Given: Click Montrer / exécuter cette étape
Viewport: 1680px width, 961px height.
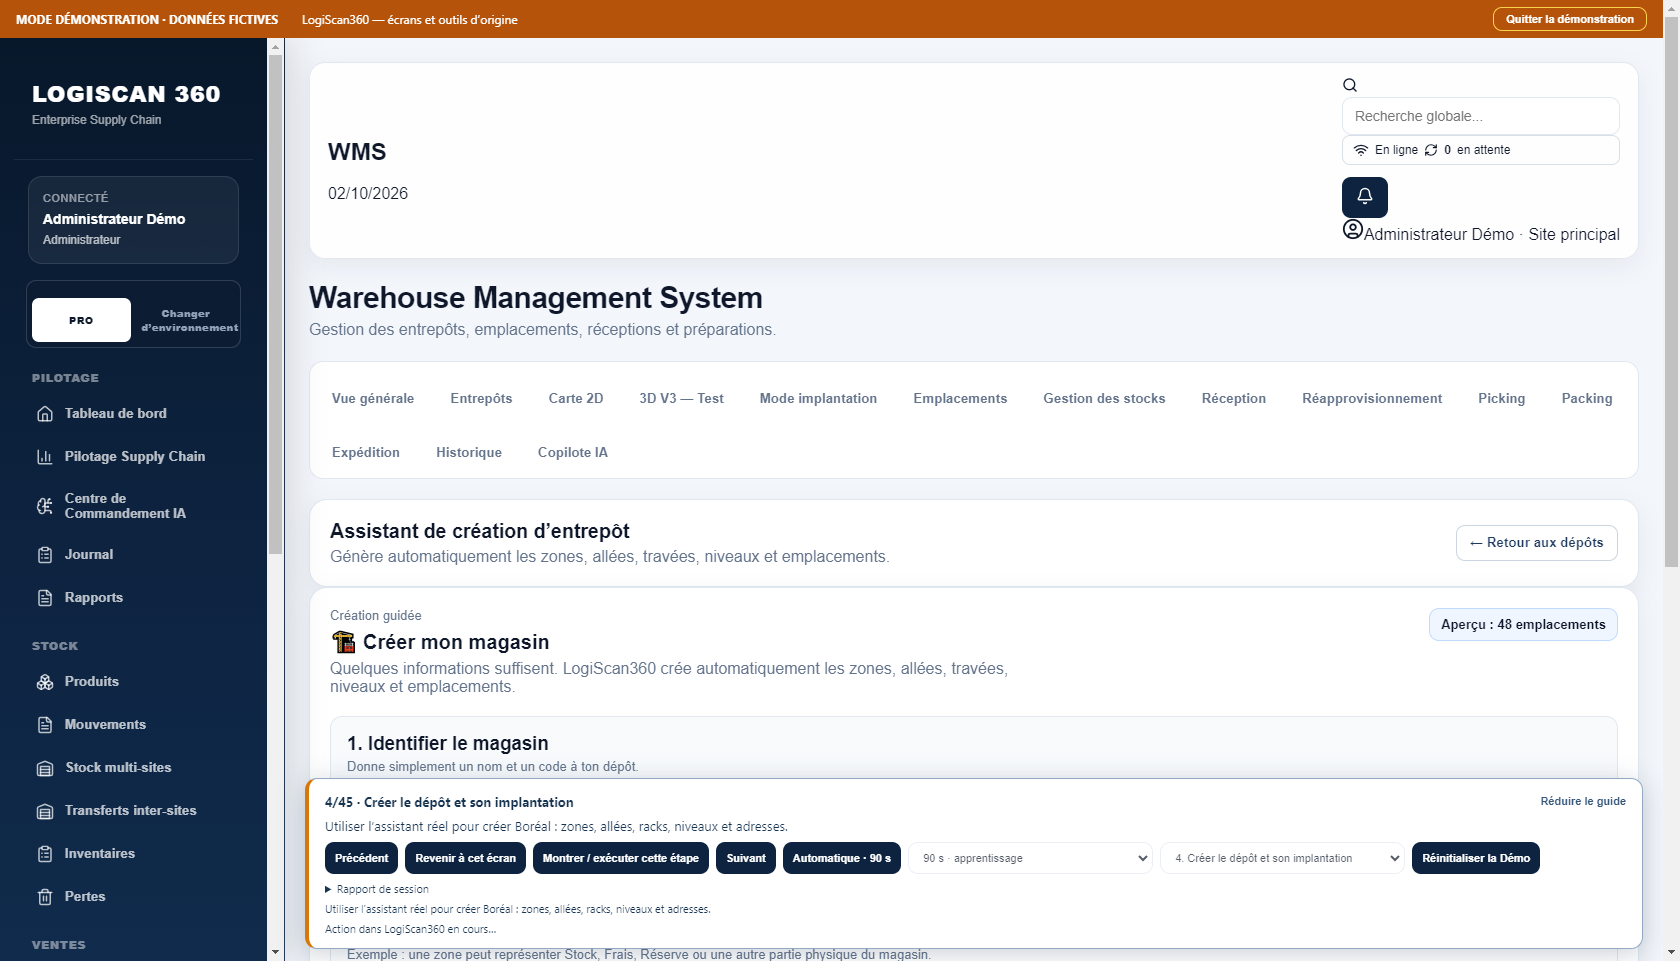Looking at the screenshot, I should 621,858.
